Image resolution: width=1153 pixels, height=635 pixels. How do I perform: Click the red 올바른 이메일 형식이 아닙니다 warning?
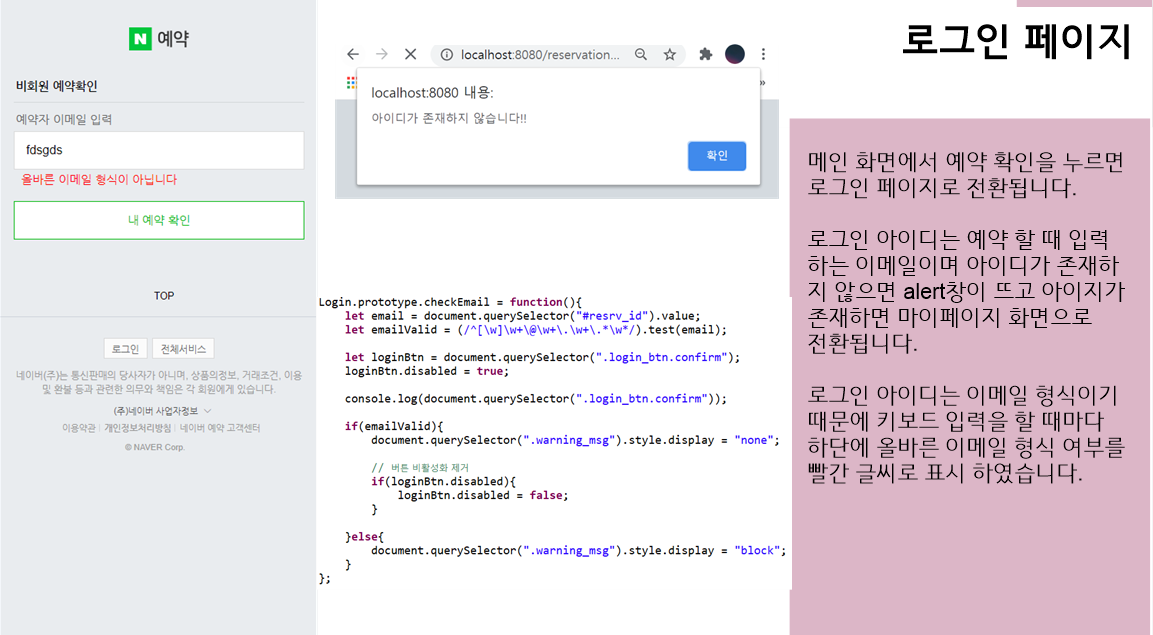(99, 179)
